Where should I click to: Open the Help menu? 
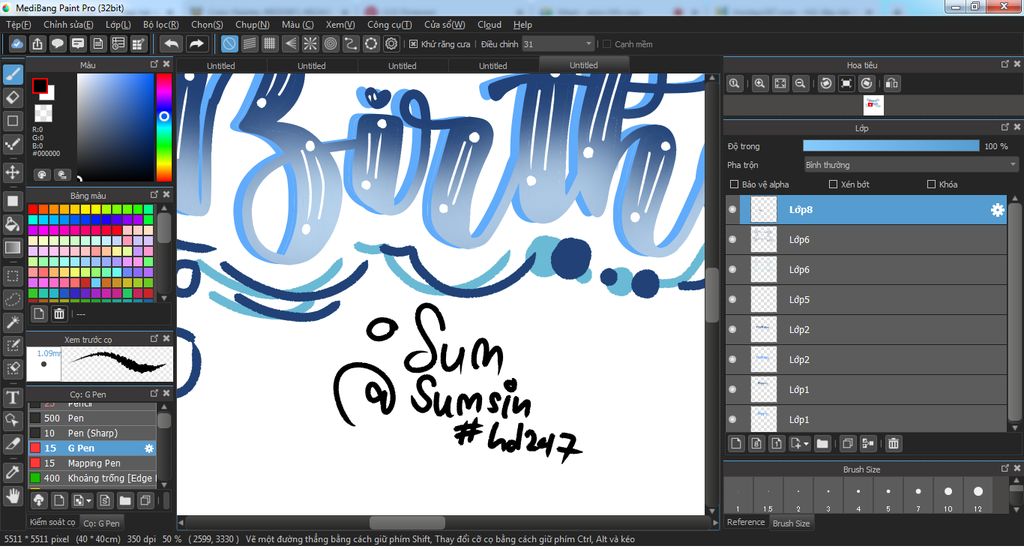522,25
